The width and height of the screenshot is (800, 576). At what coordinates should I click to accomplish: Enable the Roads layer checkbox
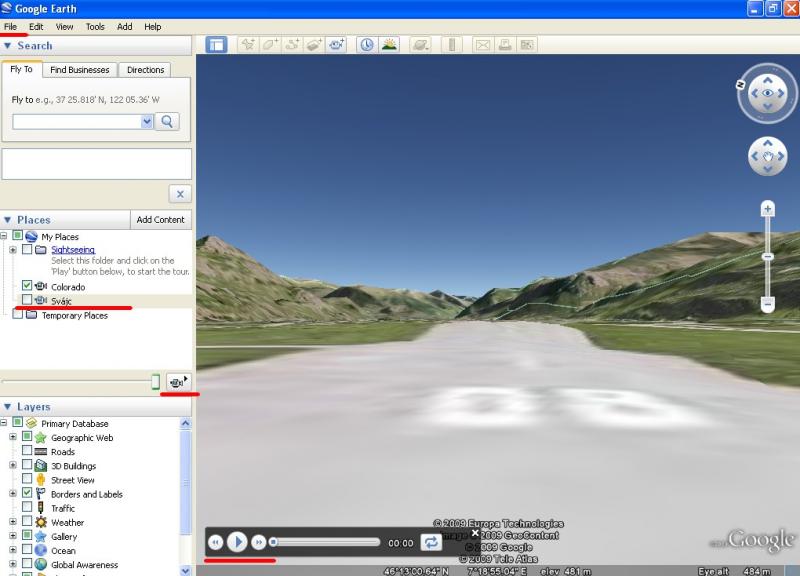point(27,452)
